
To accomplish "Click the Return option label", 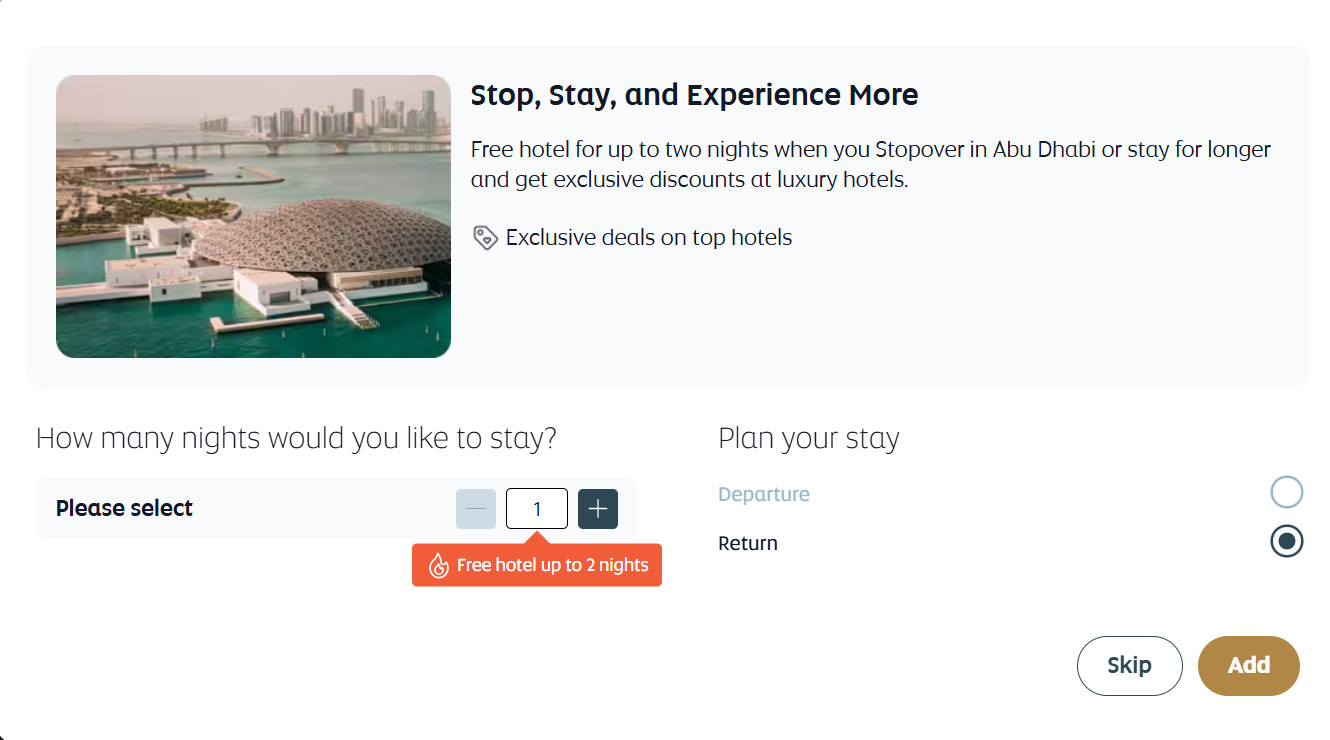I will coord(748,543).
